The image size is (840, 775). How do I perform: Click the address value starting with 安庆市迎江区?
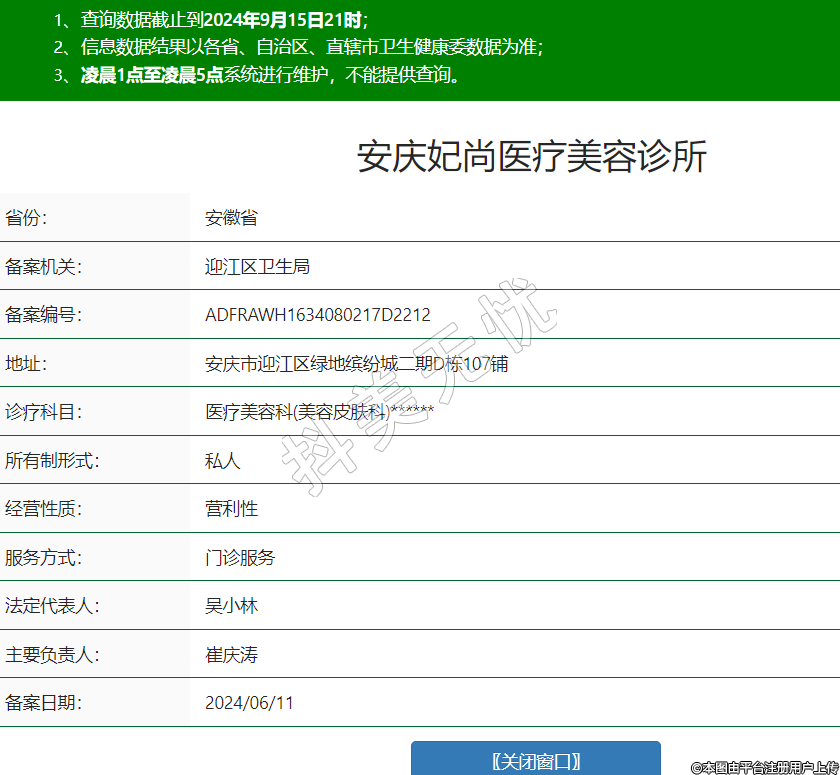356,364
